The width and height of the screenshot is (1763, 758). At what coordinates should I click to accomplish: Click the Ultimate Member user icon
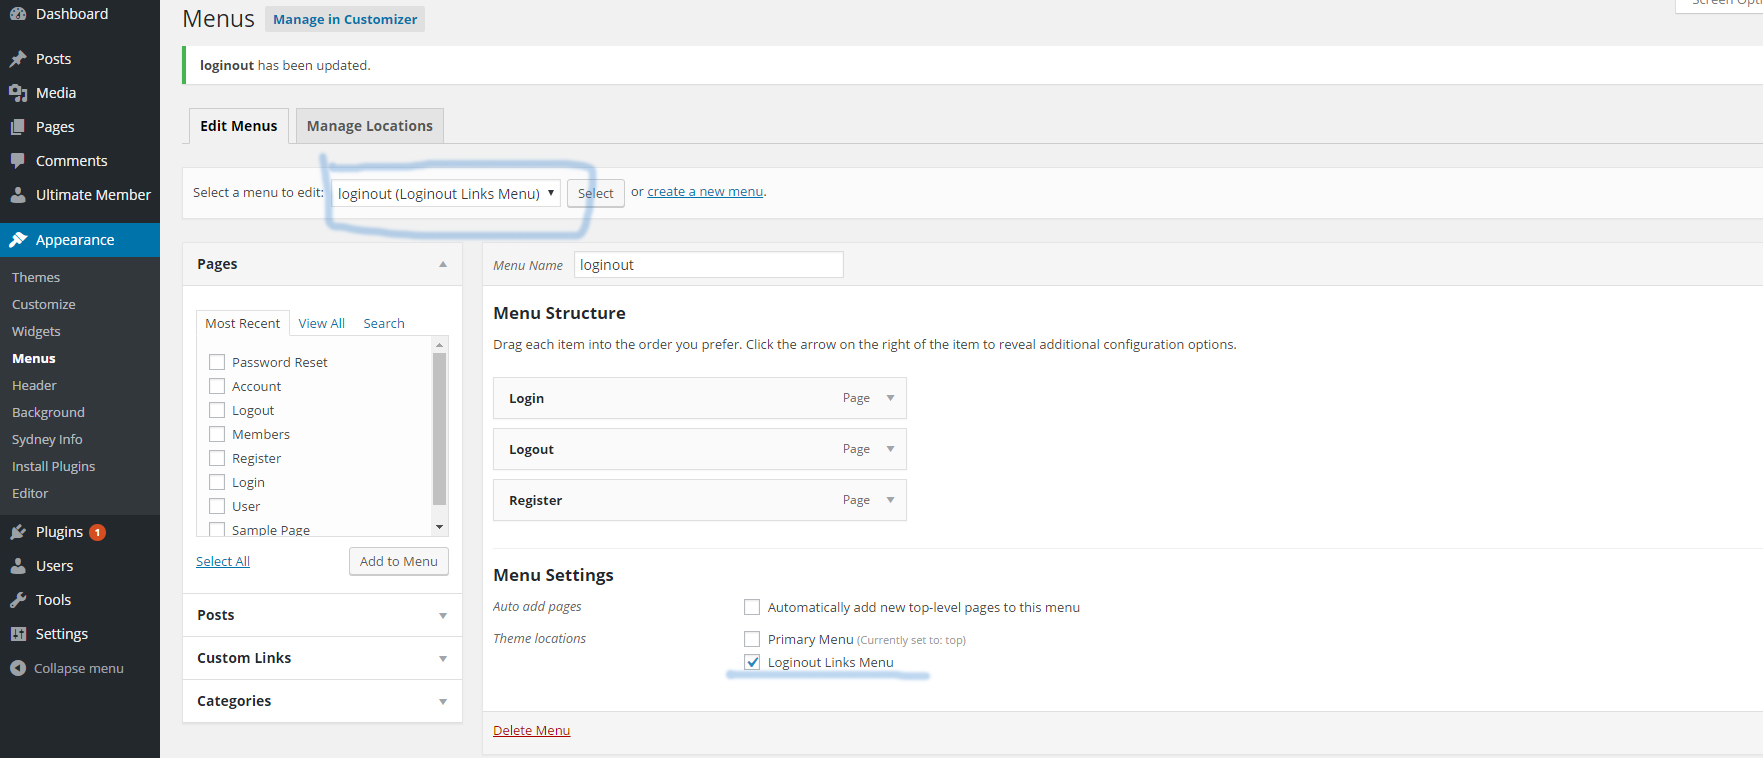pos(18,195)
